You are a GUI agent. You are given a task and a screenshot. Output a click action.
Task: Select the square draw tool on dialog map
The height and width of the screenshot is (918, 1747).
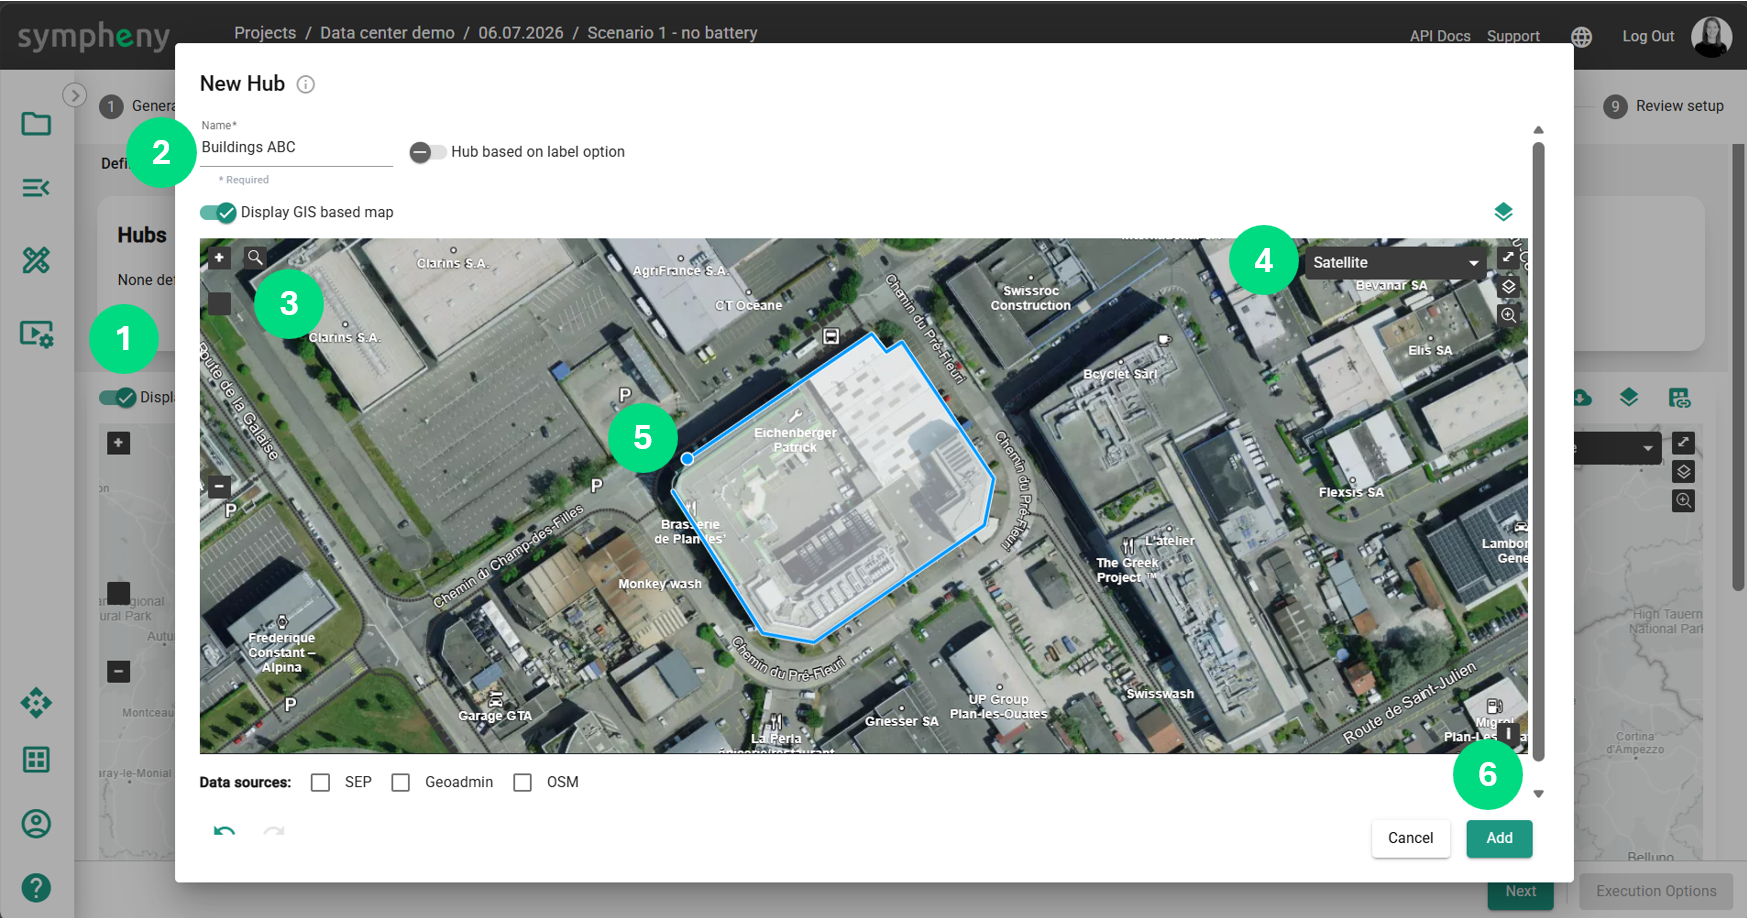[x=219, y=303]
